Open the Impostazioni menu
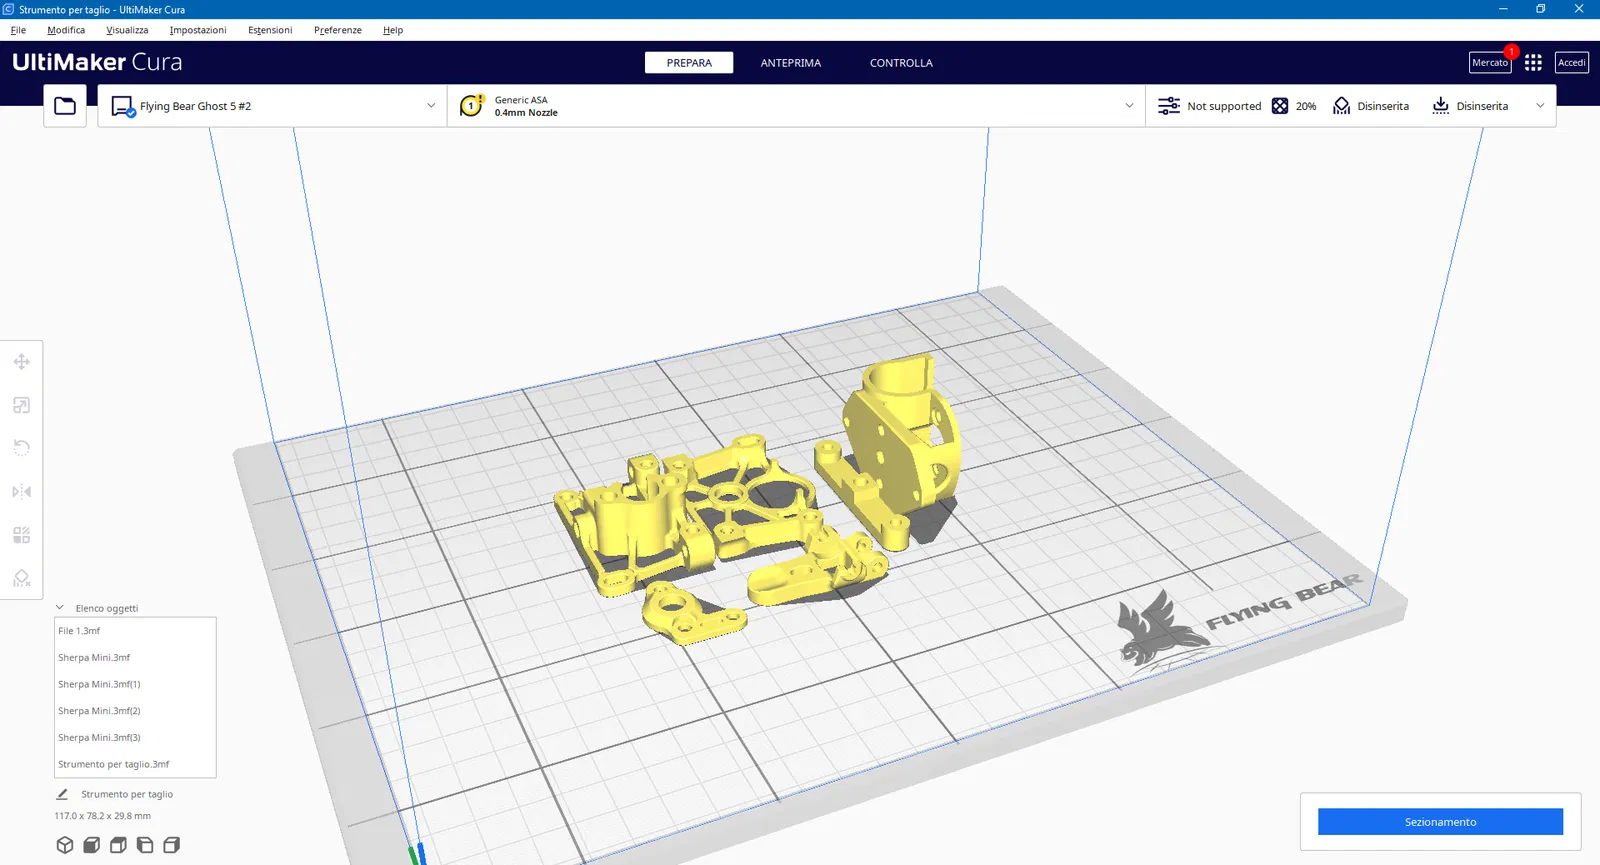 [198, 30]
